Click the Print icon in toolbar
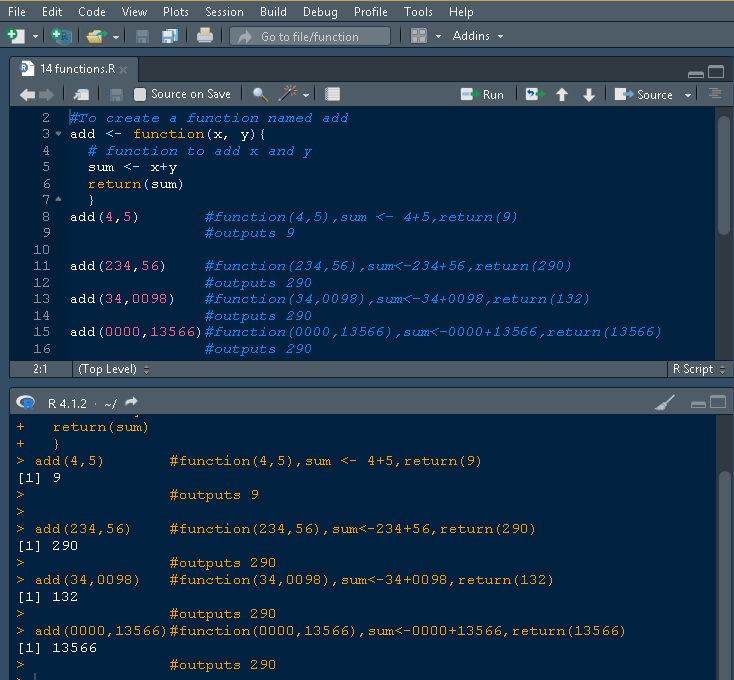Screen dimensions: 734x680 [x=204, y=36]
